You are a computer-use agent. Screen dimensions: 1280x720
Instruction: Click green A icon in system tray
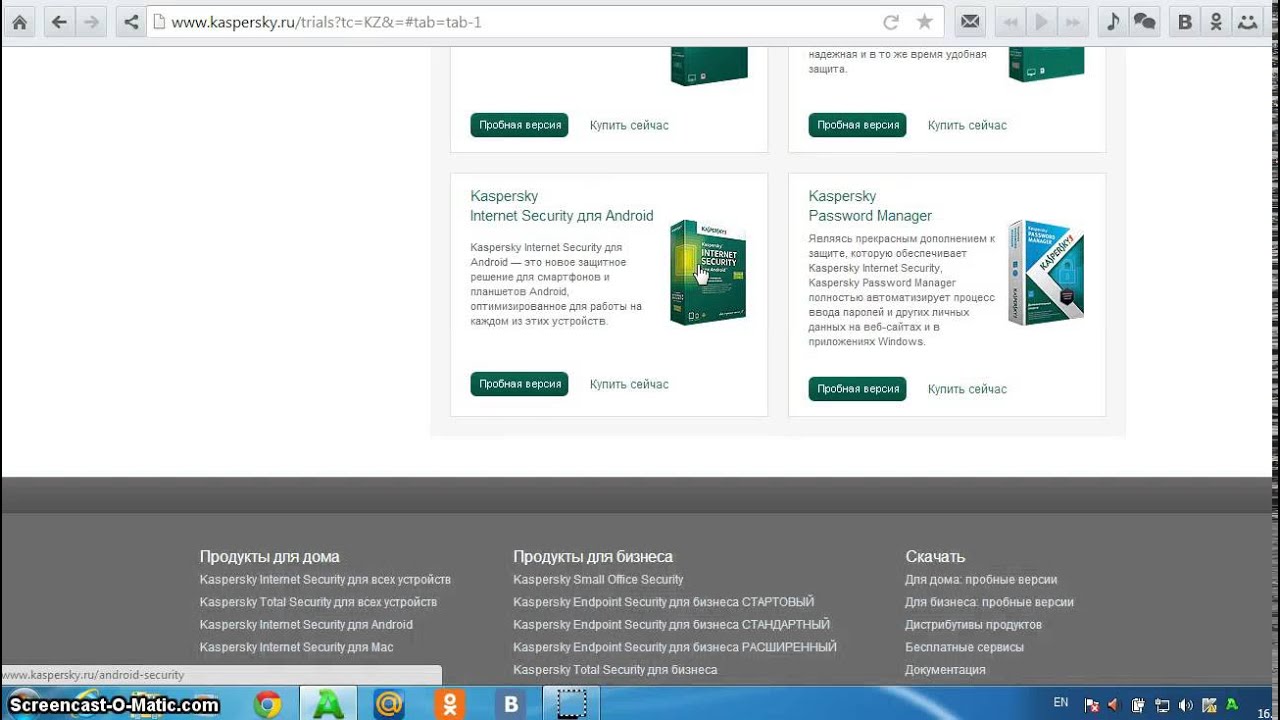click(1232, 704)
